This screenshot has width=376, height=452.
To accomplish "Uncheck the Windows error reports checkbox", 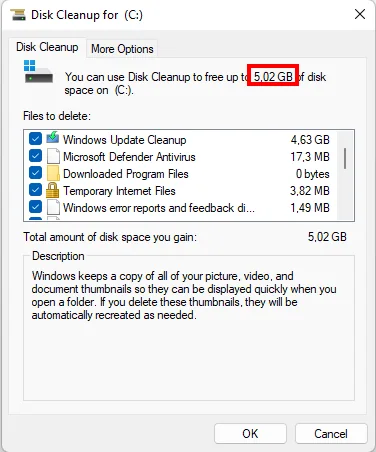I will click(35, 207).
